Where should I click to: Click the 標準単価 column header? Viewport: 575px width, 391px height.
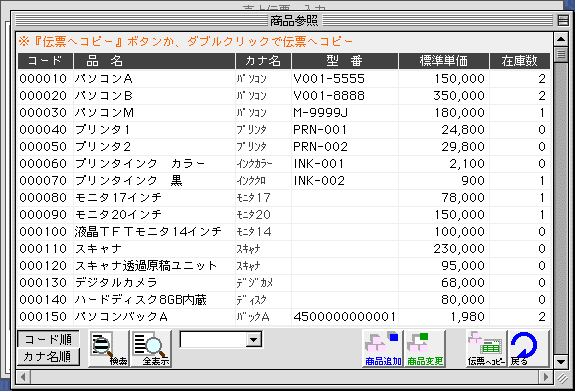(444, 61)
